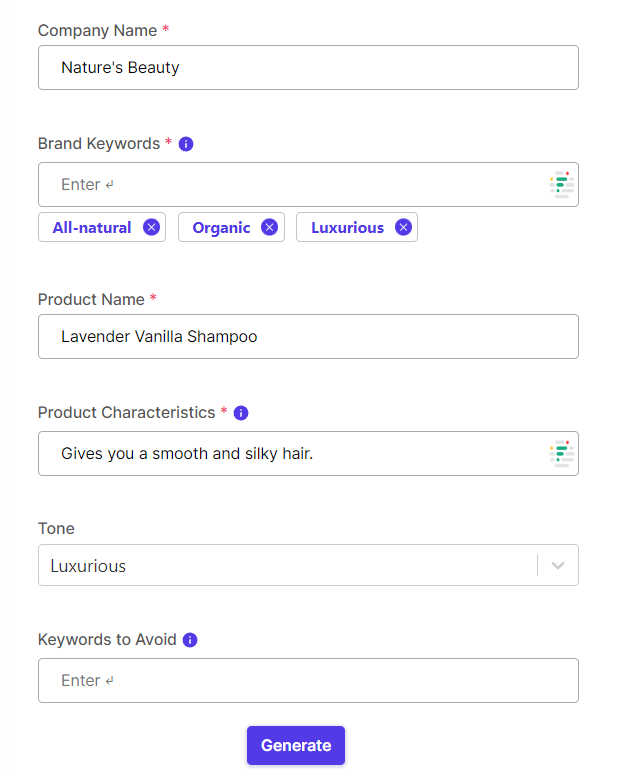Click the Keywords to Avoid input

coord(308,681)
